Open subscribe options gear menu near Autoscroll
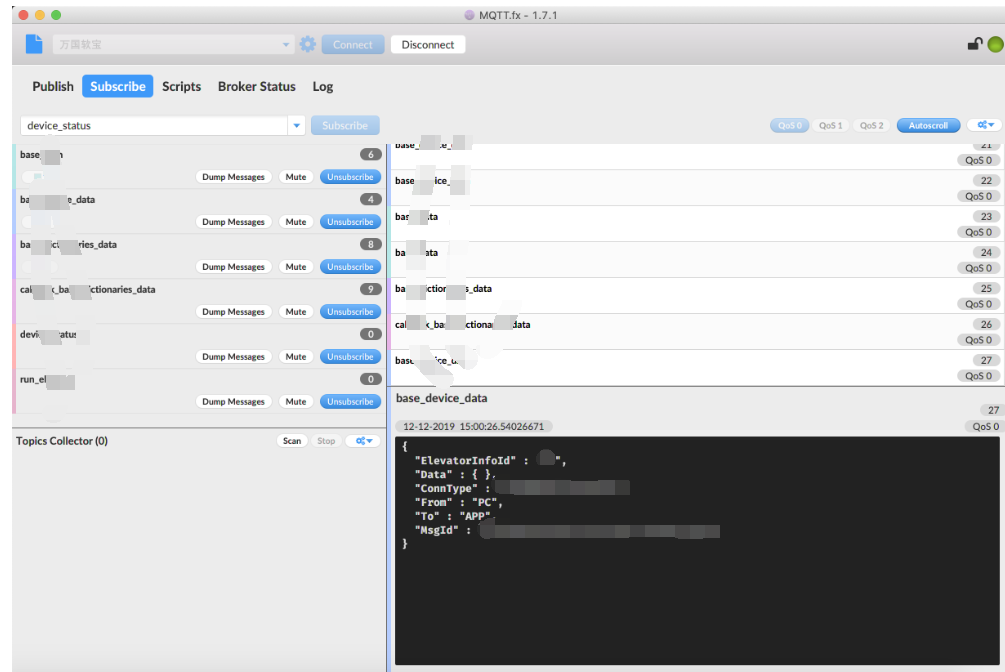Viewport: 1005px width, 672px height. [x=985, y=125]
